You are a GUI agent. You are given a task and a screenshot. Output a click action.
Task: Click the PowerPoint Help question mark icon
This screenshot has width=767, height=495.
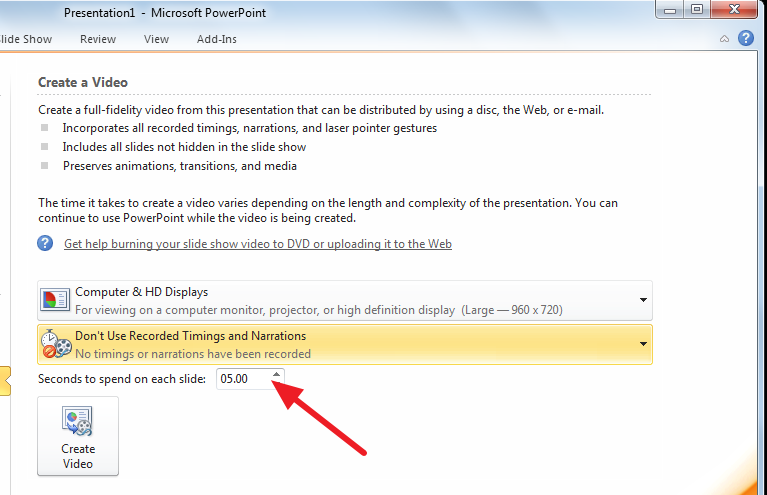[745, 38]
